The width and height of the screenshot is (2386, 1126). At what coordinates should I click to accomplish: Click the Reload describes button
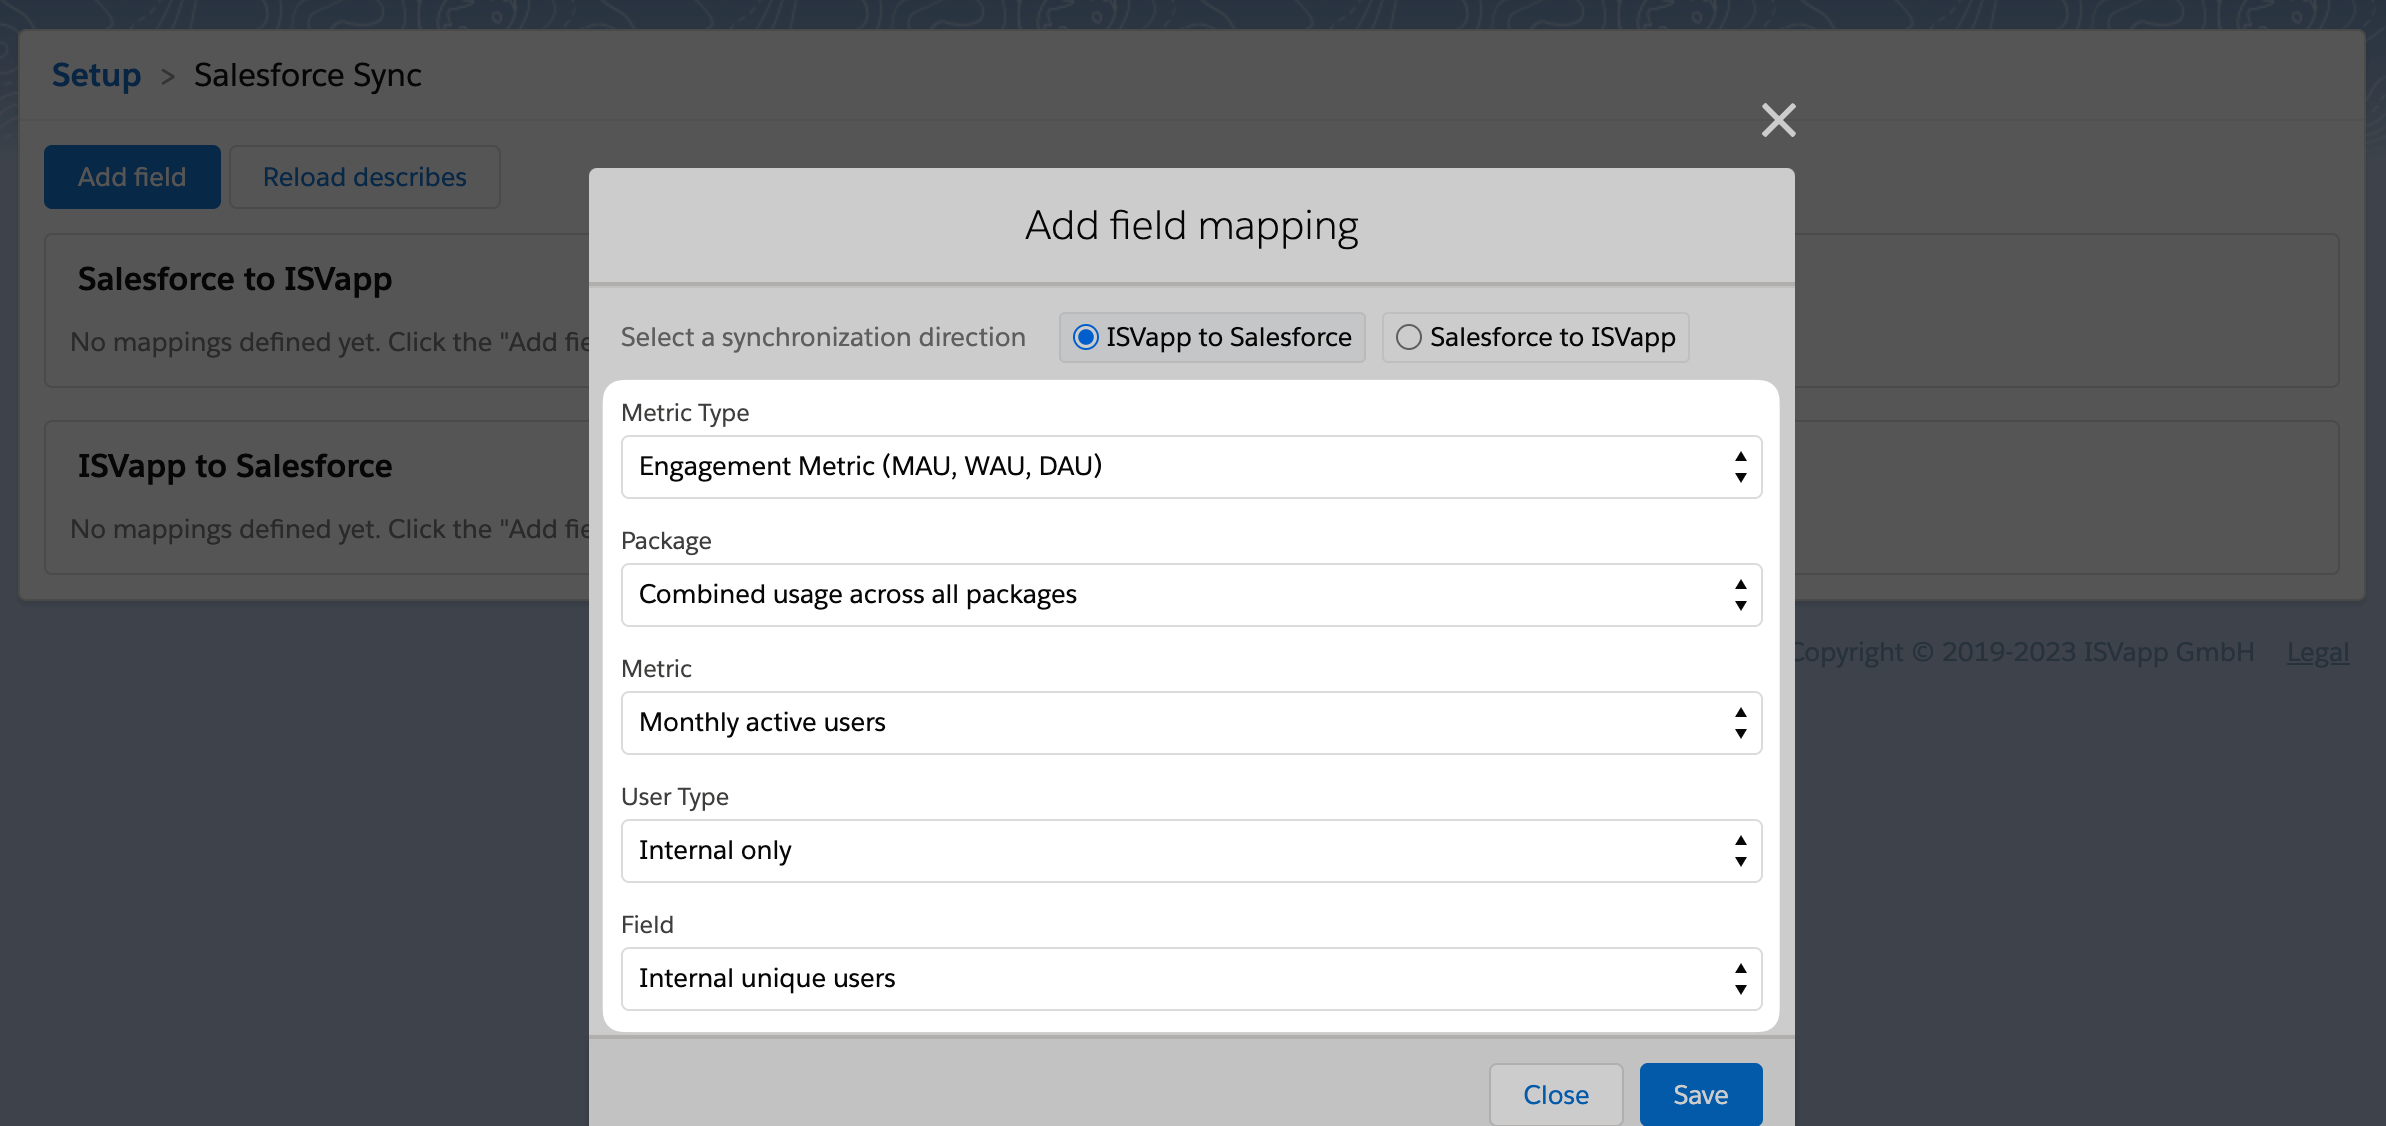(x=364, y=177)
